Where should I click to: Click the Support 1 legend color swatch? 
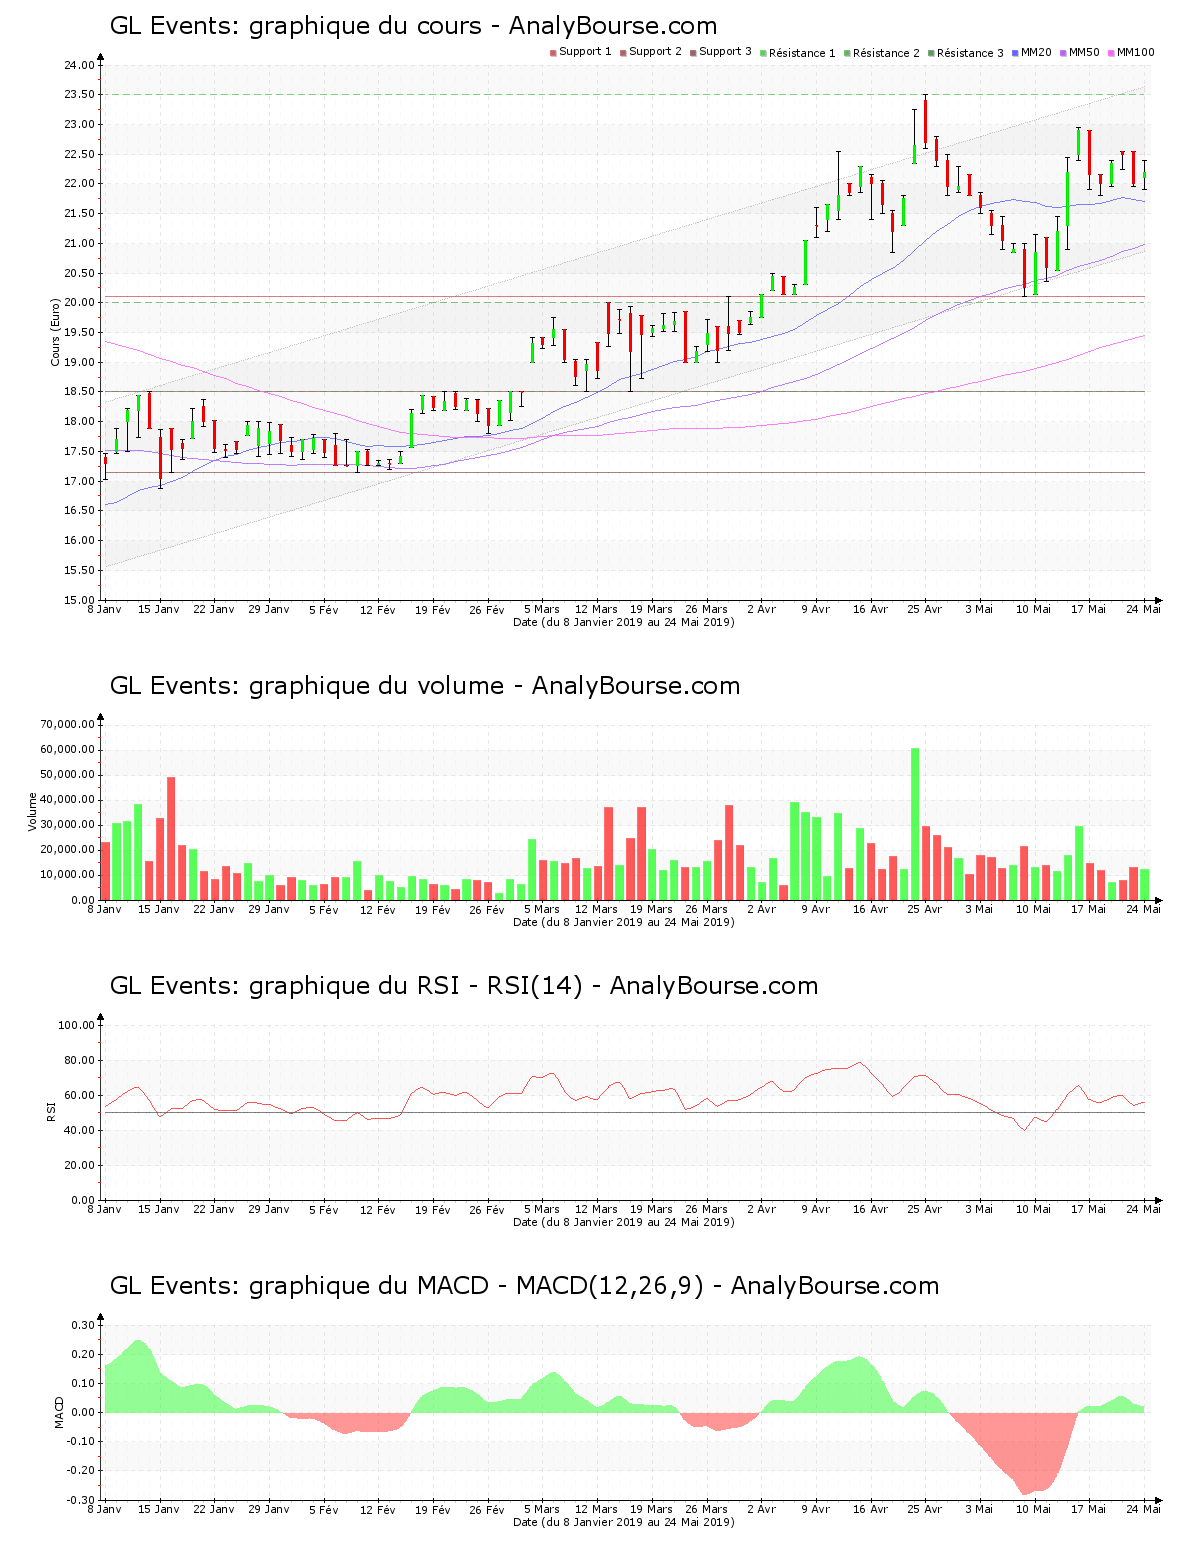553,52
